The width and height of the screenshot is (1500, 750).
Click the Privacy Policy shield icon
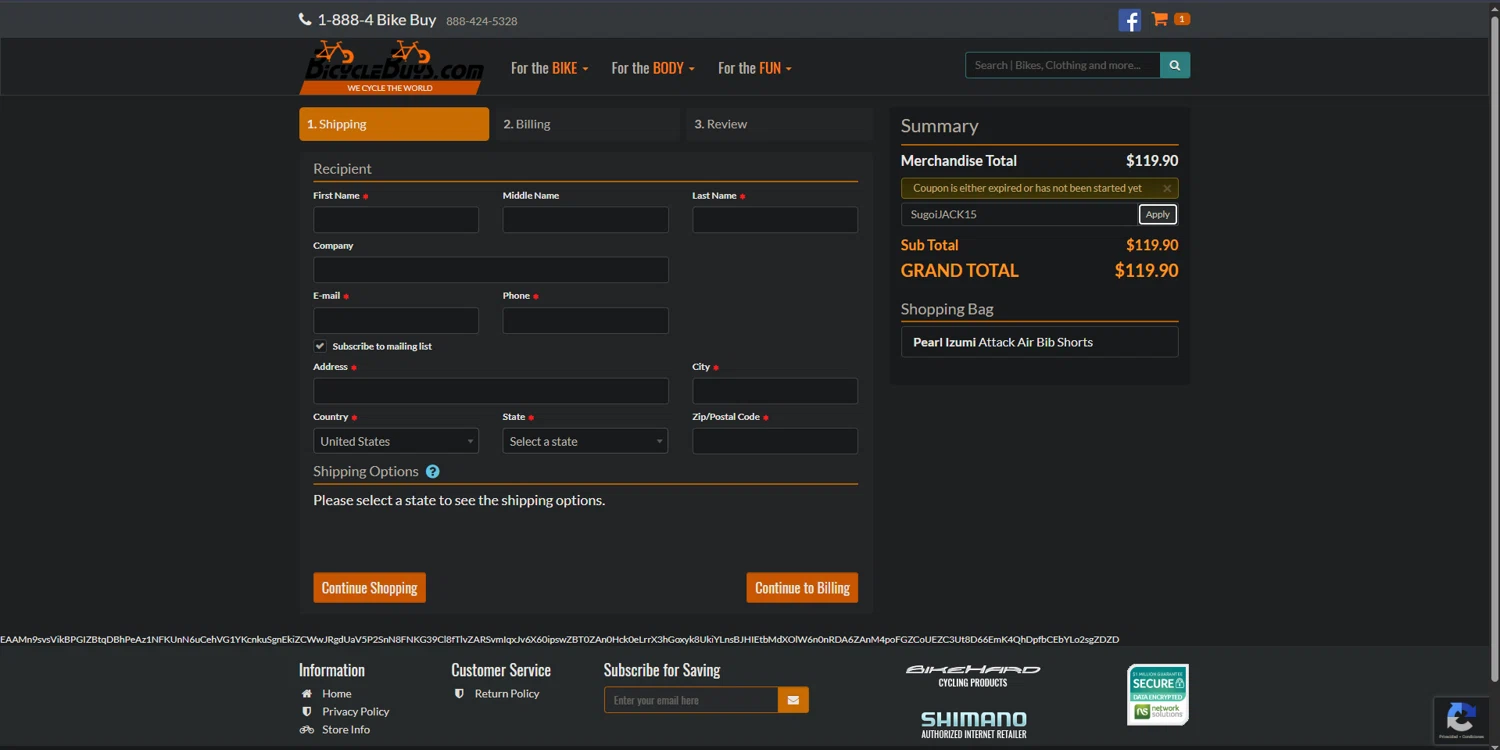point(307,712)
